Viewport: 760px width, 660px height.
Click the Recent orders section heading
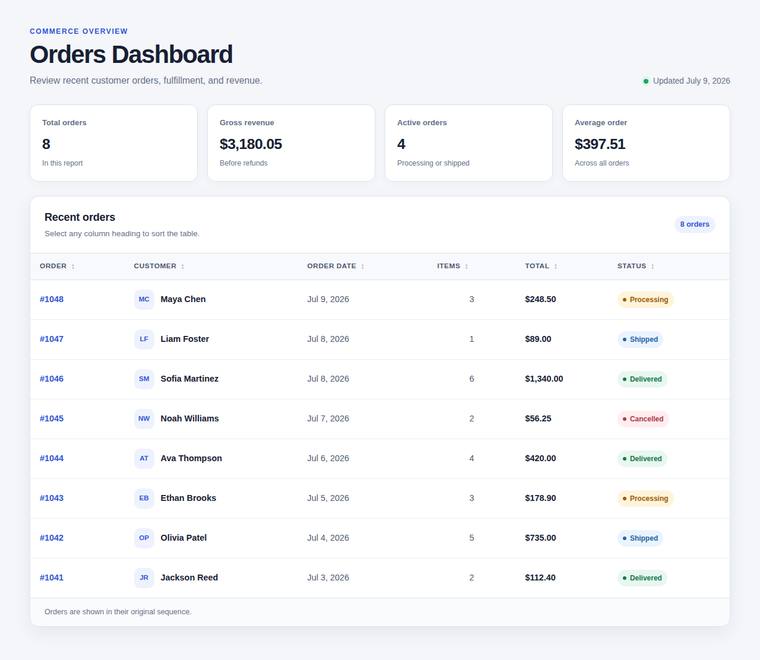click(x=80, y=217)
